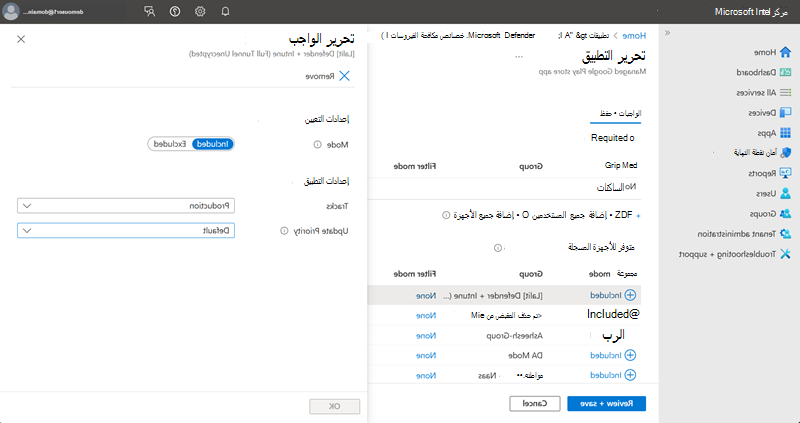Open the notifications bell icon
Viewport: 800px width, 423px height.
[x=225, y=11]
